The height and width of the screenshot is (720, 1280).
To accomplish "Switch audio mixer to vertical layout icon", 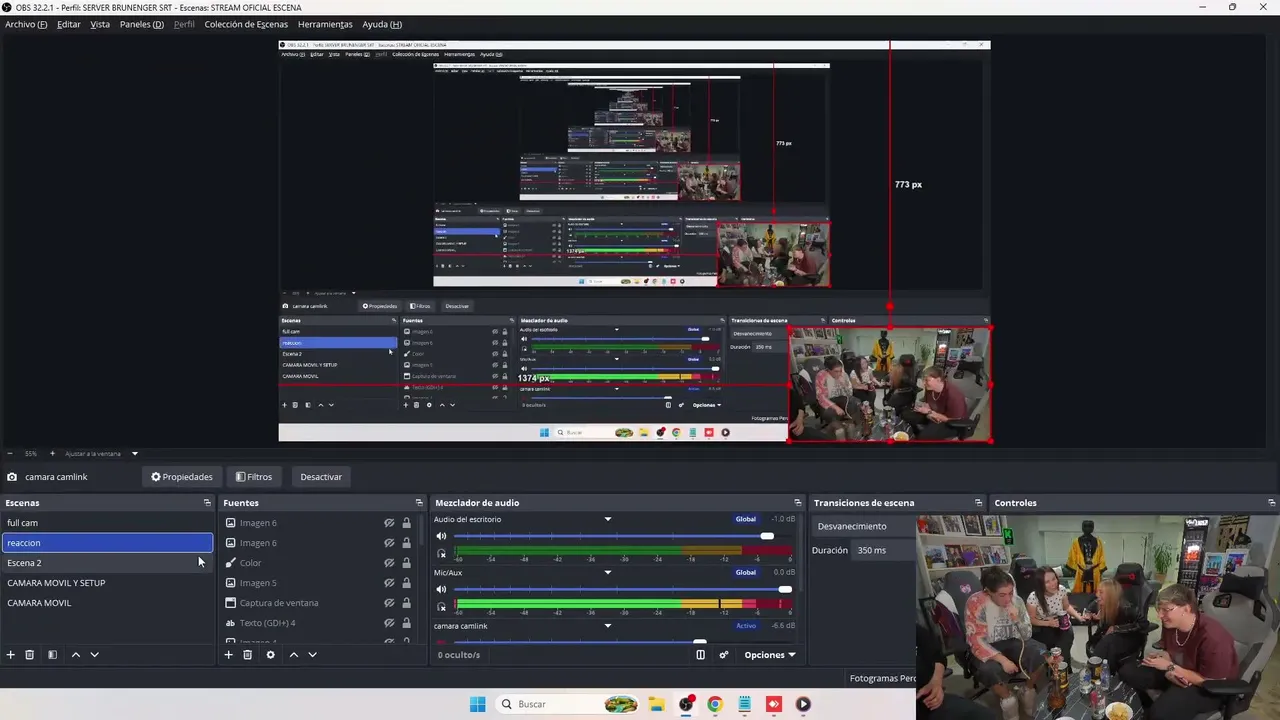I will click(x=700, y=655).
